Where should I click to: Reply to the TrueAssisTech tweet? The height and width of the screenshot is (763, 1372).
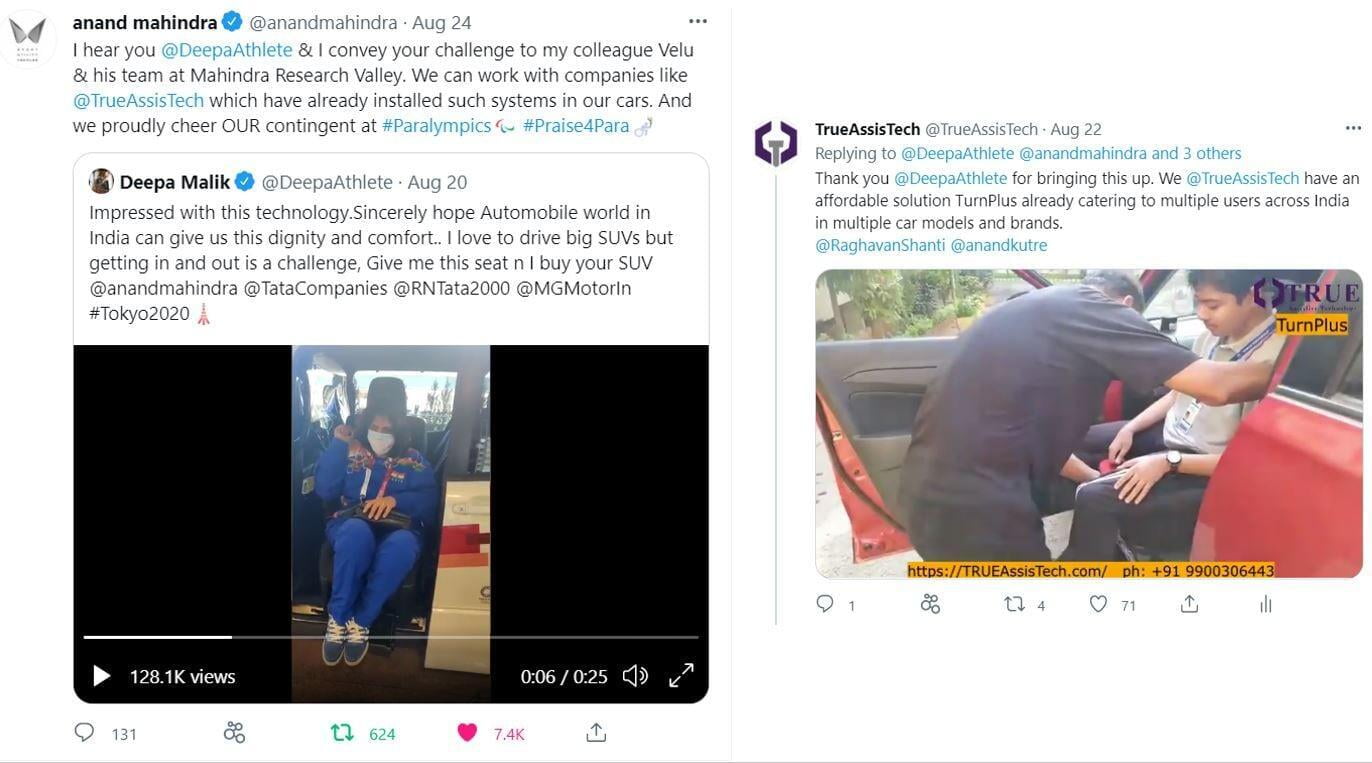[825, 604]
